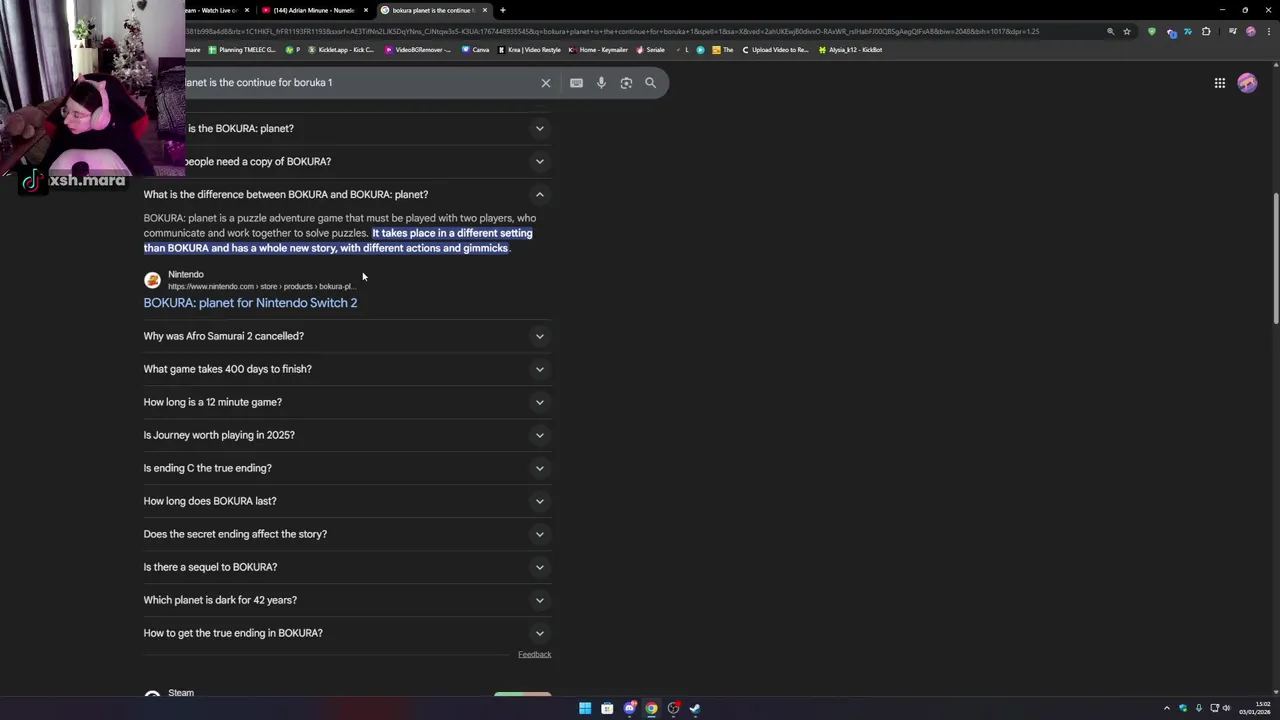This screenshot has width=1280, height=720.
Task: Open the Google account profile avatar
Action: point(1247,83)
